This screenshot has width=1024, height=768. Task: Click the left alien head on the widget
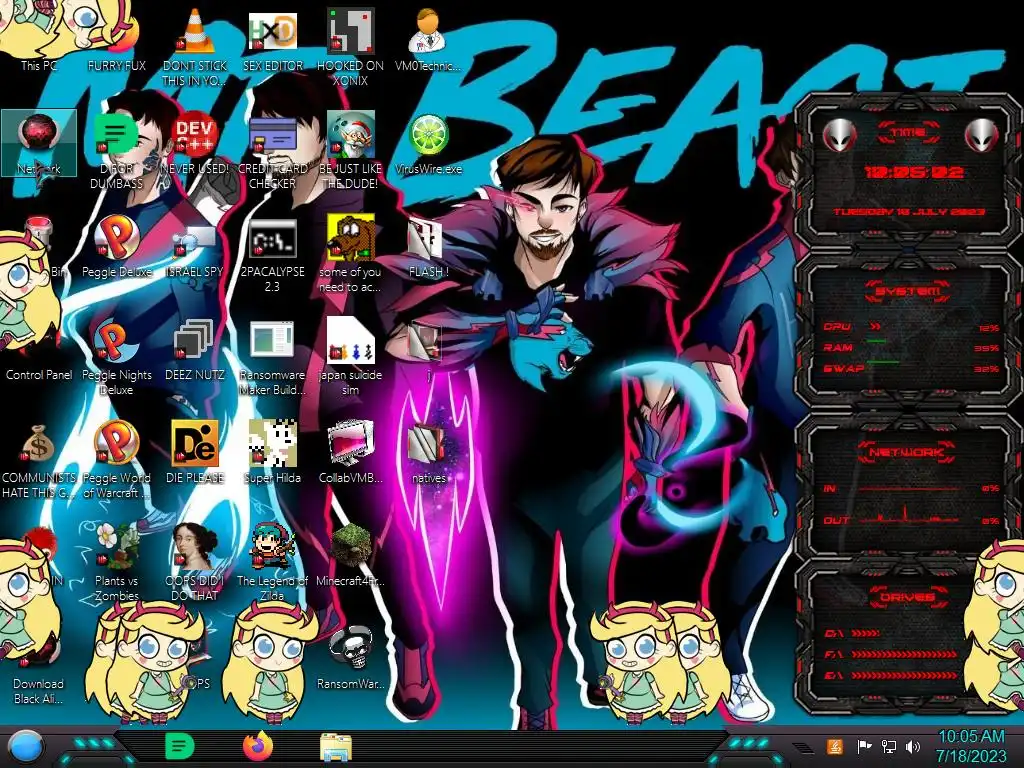[x=839, y=135]
